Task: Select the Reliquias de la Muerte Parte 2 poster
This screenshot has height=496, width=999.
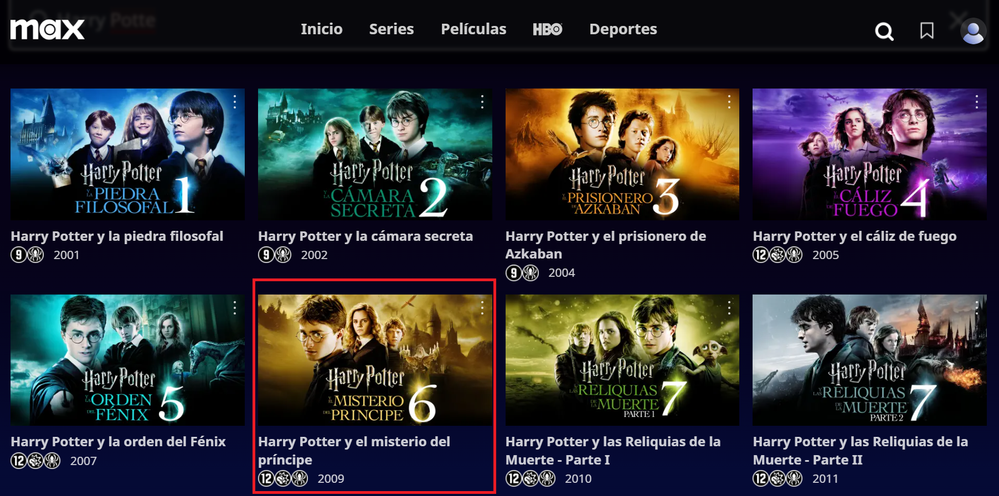Action: click(870, 360)
